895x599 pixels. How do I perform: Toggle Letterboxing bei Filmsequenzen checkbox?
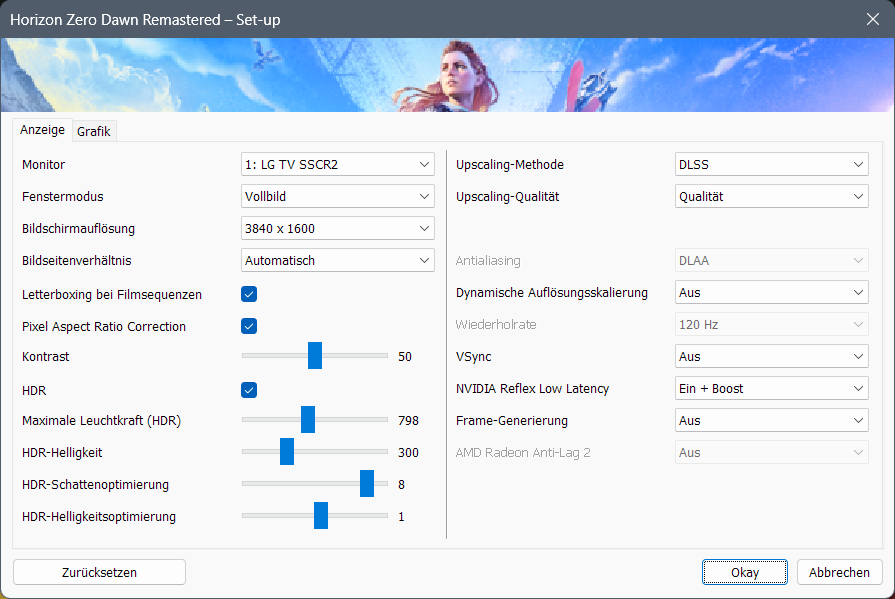[x=249, y=294]
